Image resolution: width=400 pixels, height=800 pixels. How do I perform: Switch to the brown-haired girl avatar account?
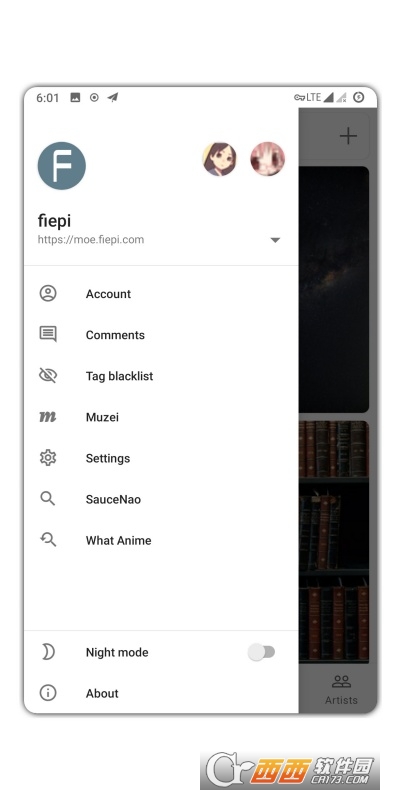click(219, 159)
